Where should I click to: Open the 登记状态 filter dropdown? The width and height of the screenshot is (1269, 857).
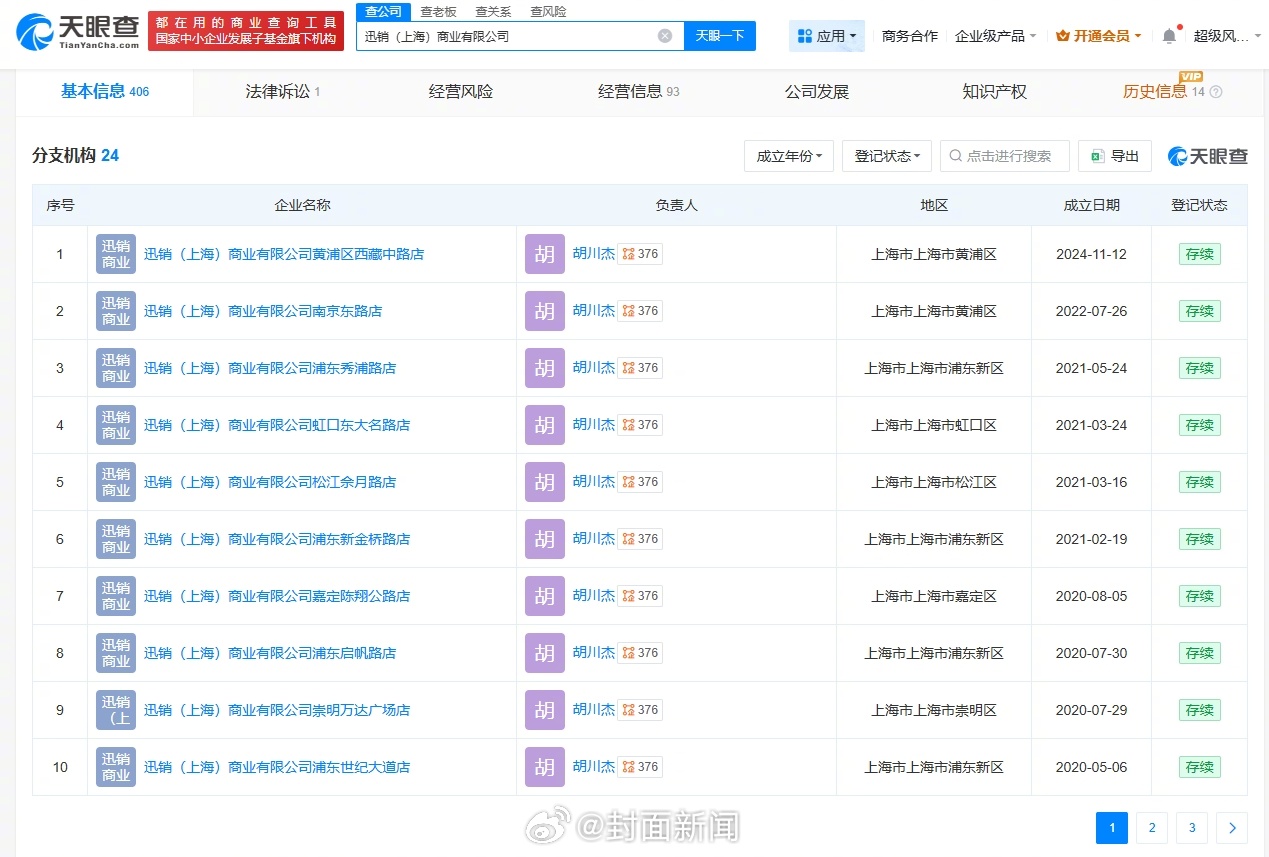[x=886, y=156]
